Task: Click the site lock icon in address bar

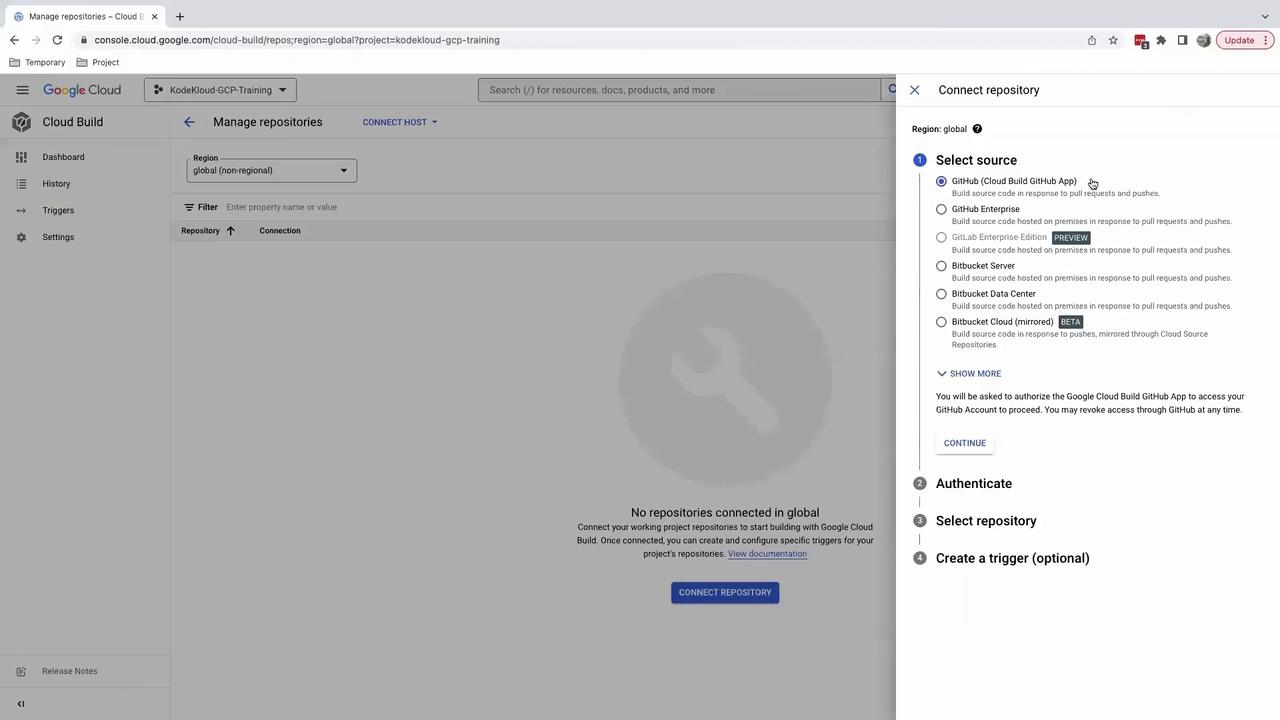Action: click(x=84, y=40)
